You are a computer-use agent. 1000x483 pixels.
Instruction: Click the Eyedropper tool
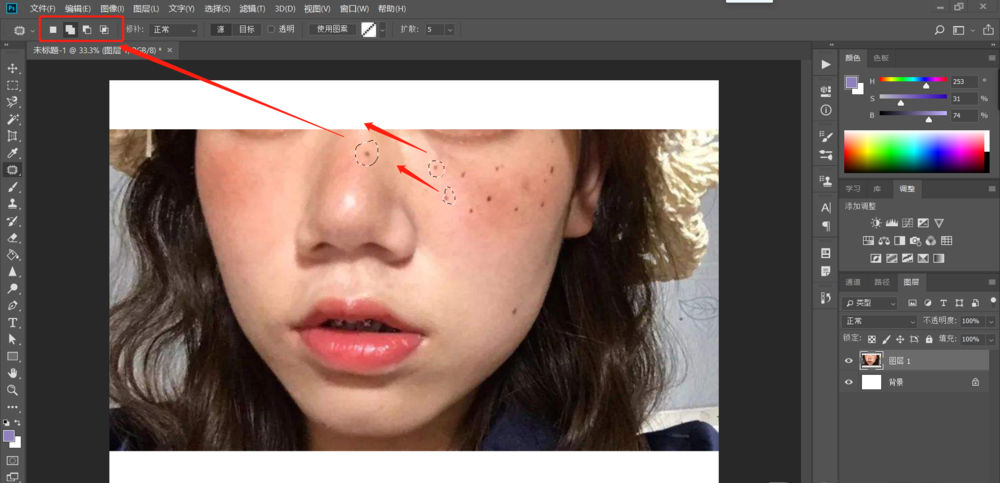coord(13,153)
